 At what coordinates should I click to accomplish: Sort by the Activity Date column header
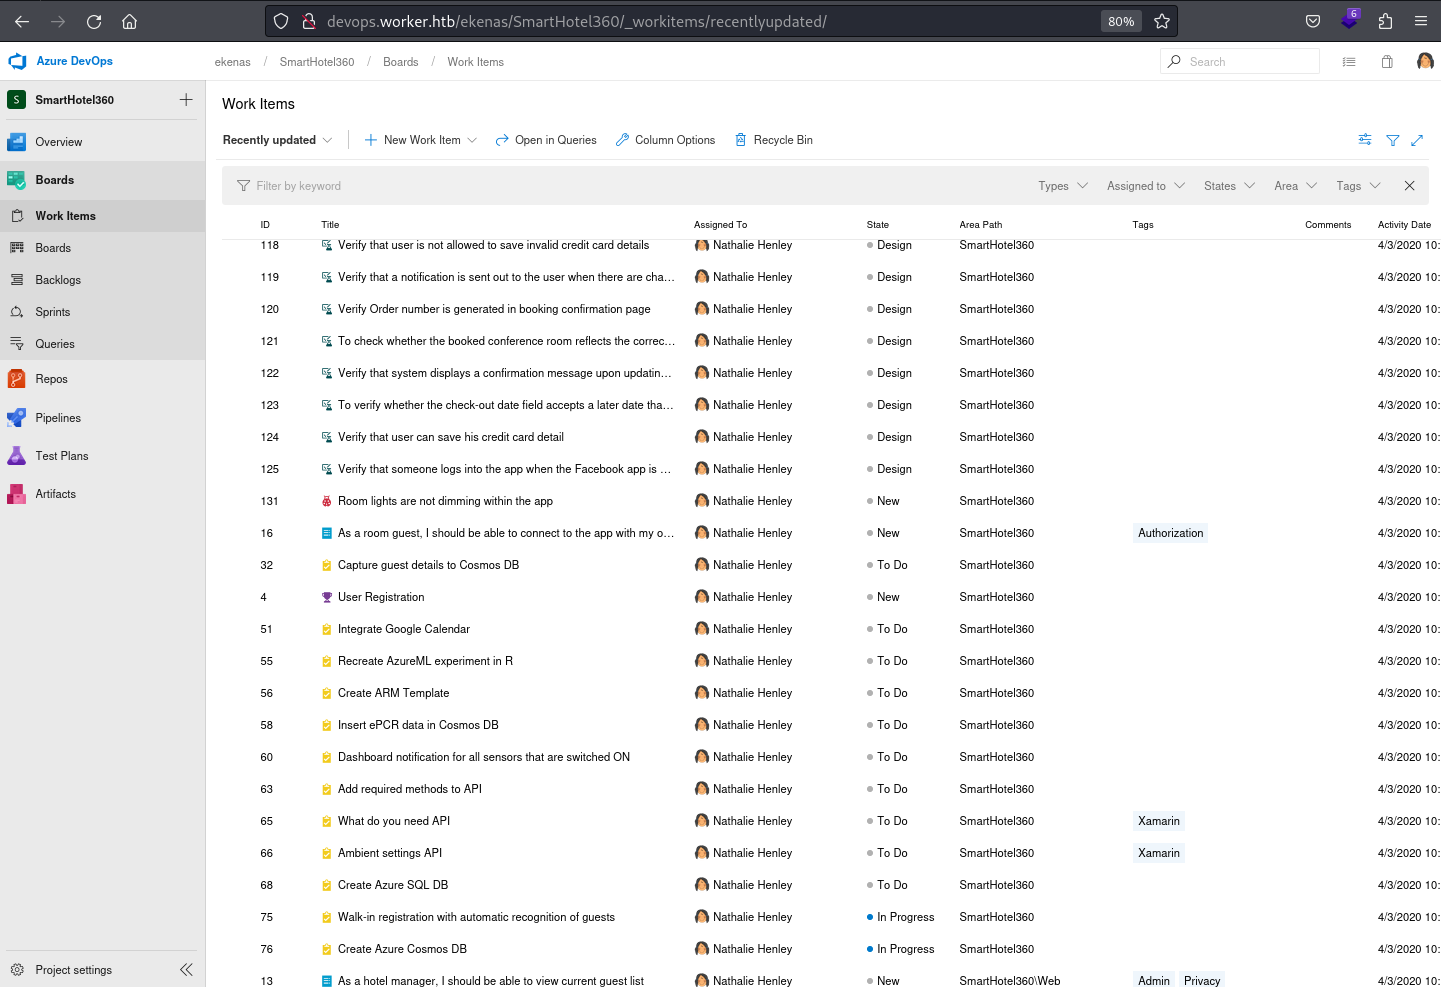tap(1404, 225)
